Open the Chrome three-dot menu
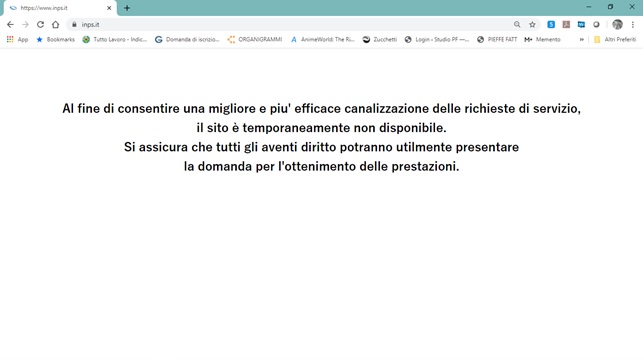Viewport: 644px width, 360px height. click(632, 25)
